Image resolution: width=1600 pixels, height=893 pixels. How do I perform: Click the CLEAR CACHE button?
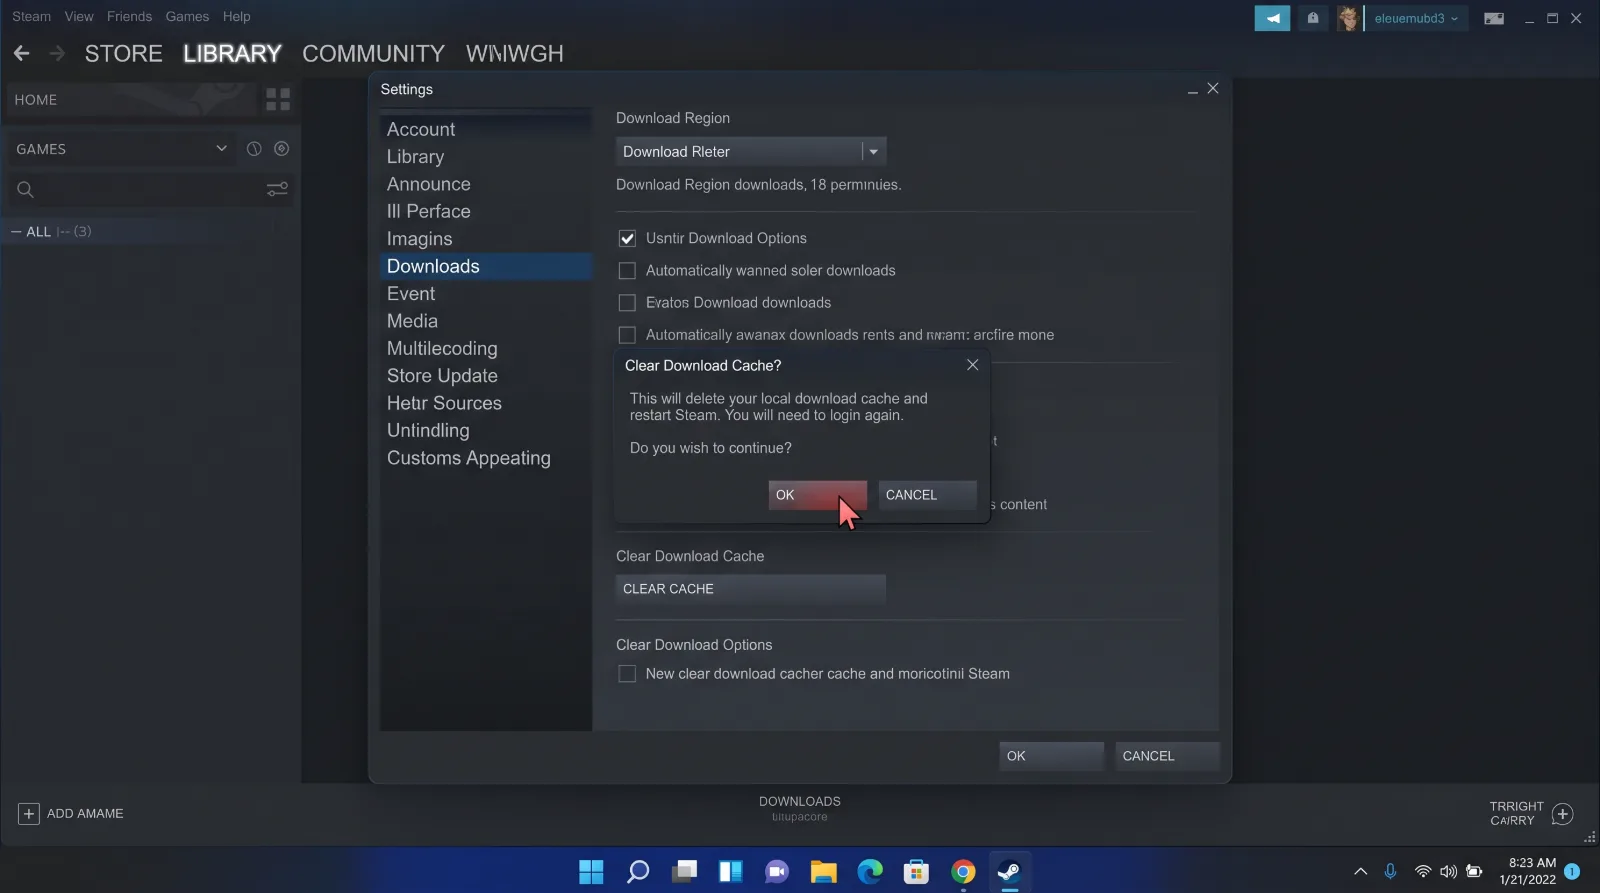[751, 589]
